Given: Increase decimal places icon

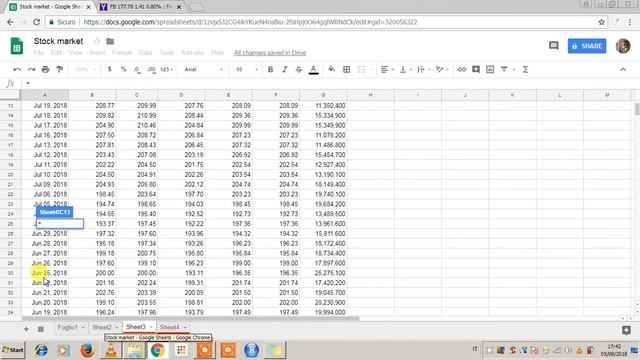Looking at the screenshot, I should tap(151, 70).
